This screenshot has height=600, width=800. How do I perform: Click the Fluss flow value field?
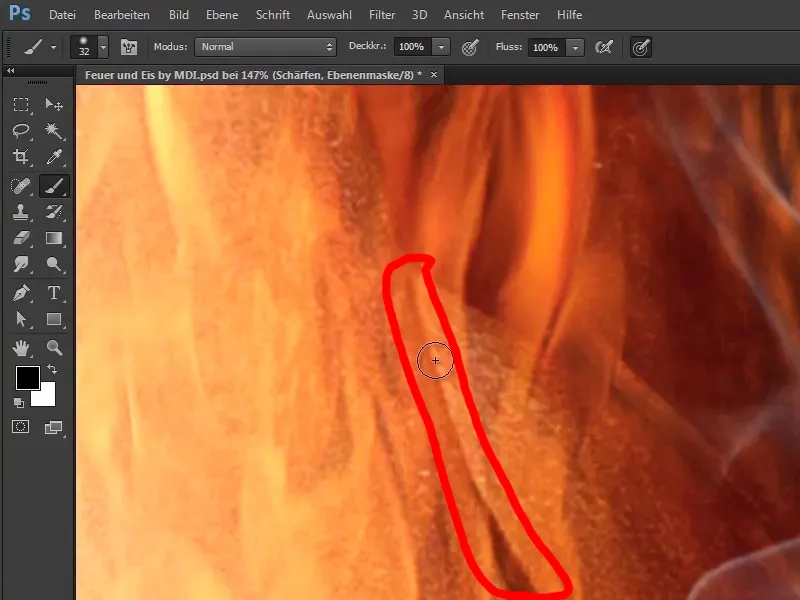546,47
